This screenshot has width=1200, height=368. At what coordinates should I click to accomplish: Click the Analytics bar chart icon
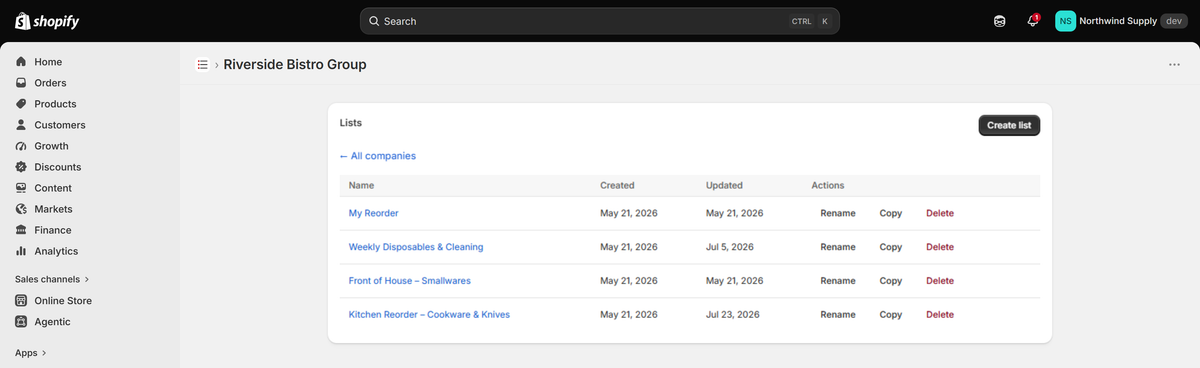tap(21, 251)
